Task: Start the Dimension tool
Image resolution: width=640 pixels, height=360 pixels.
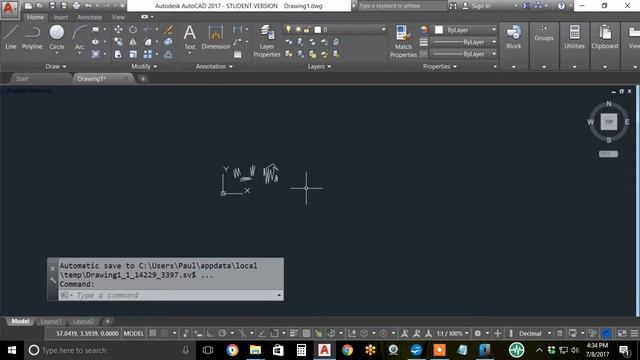Action: (x=216, y=37)
